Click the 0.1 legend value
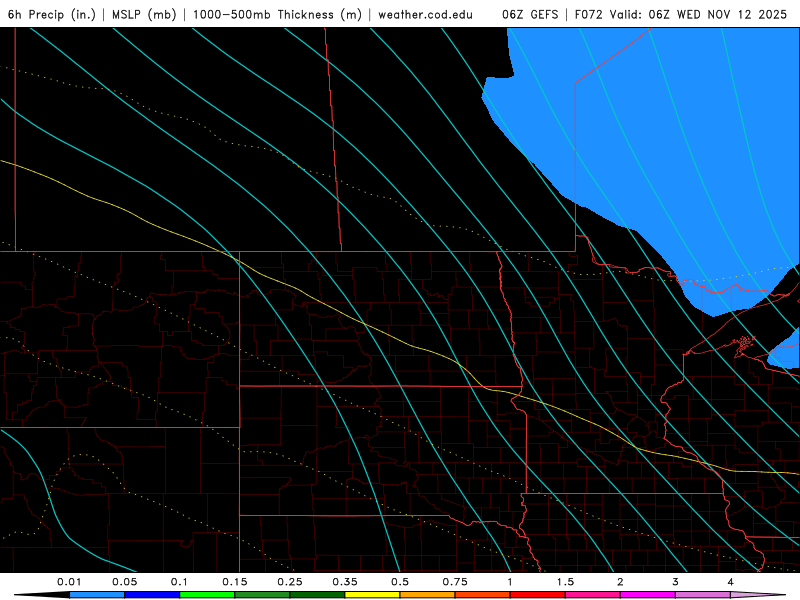 click(x=180, y=582)
